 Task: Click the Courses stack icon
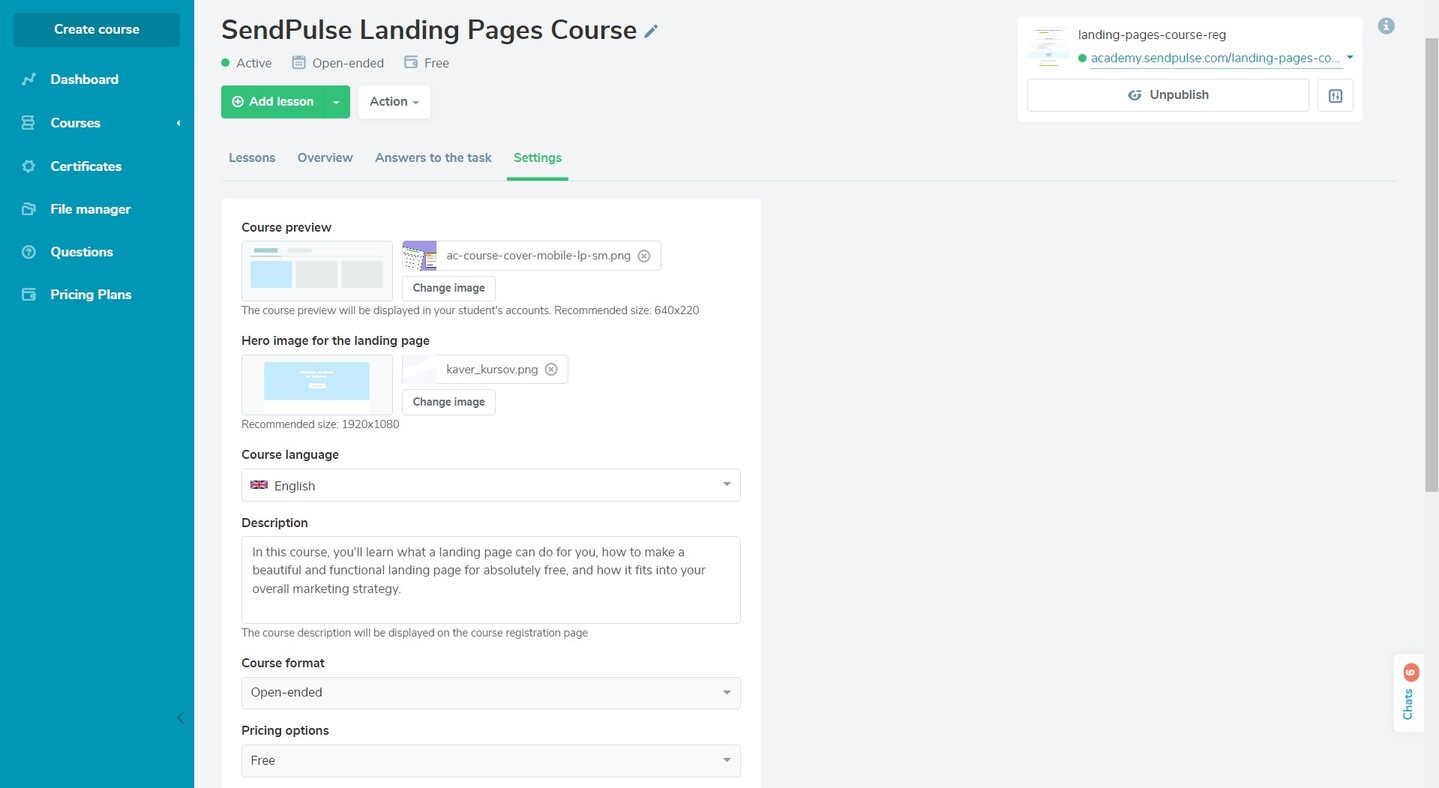(29, 123)
